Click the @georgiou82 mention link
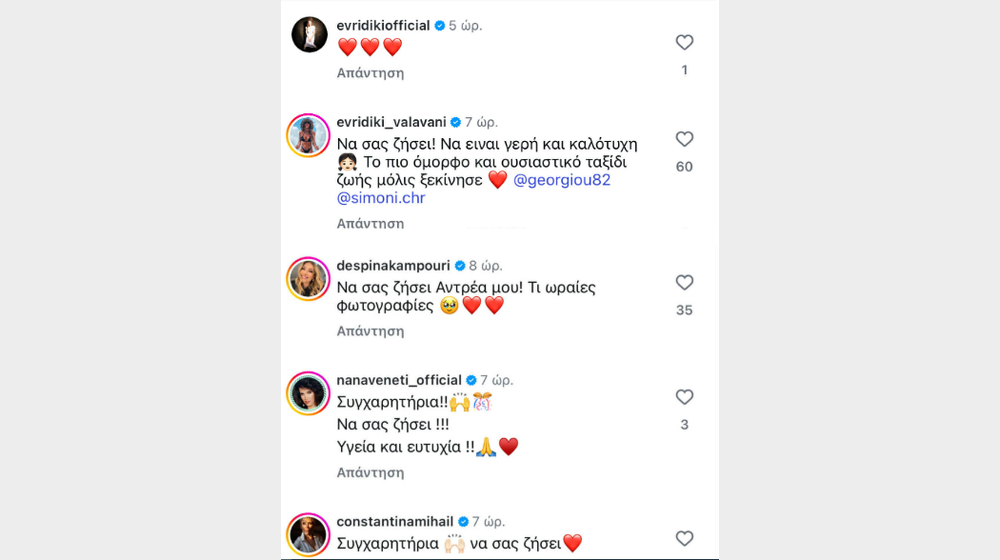 point(562,180)
